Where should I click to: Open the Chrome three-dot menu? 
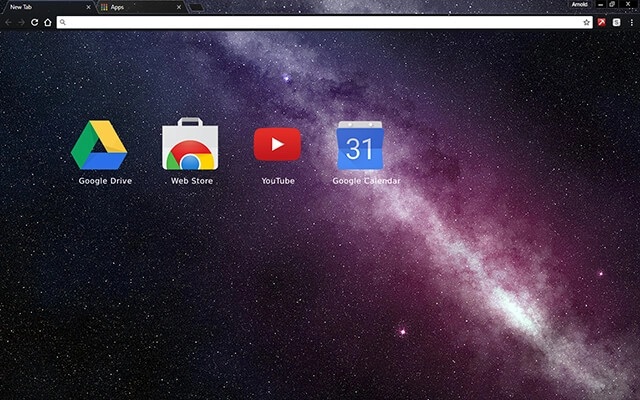[x=631, y=22]
